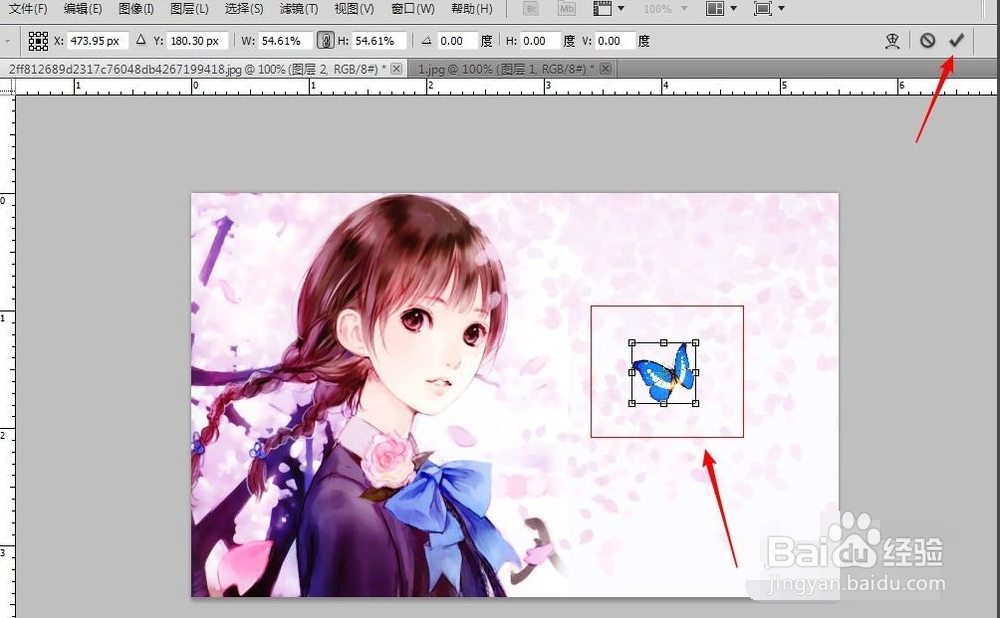Open the 文件(F) menu

coord(28,9)
